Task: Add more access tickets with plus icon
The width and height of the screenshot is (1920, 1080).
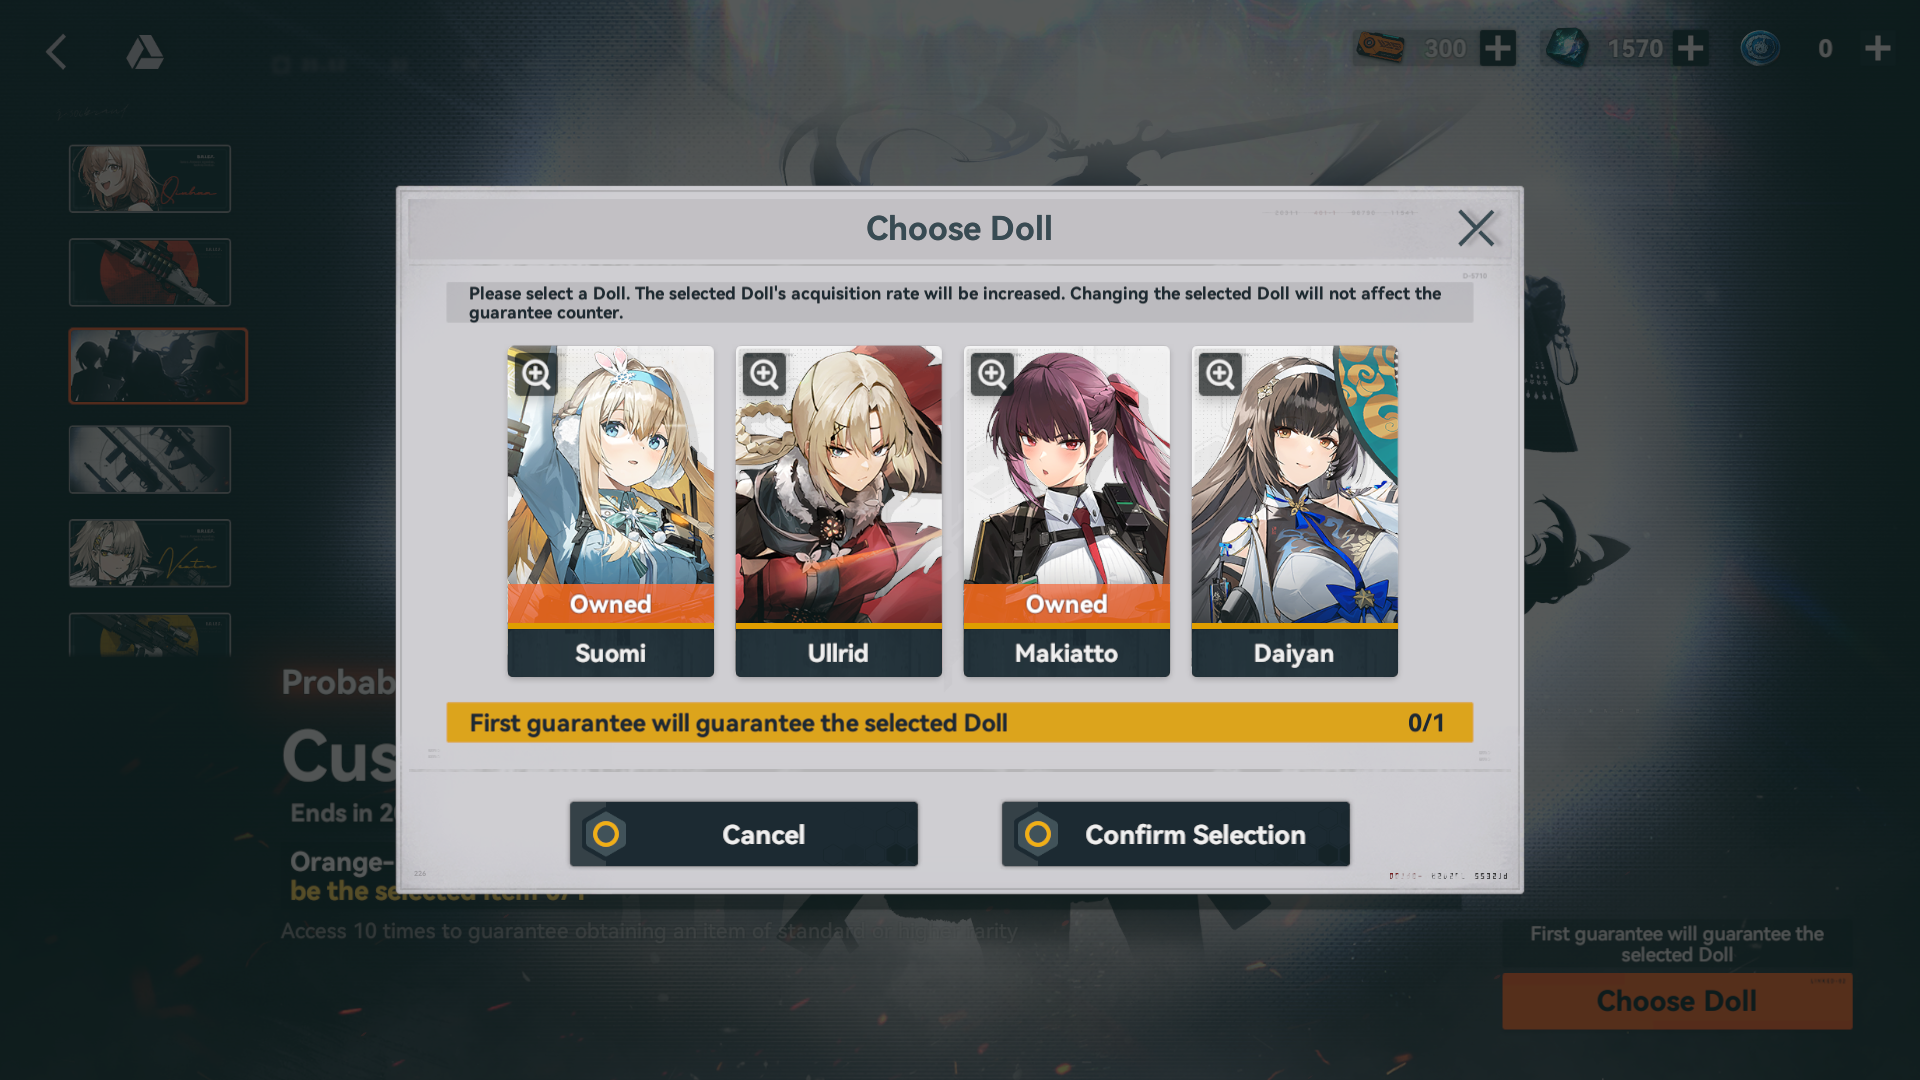Action: pyautogui.click(x=1497, y=48)
